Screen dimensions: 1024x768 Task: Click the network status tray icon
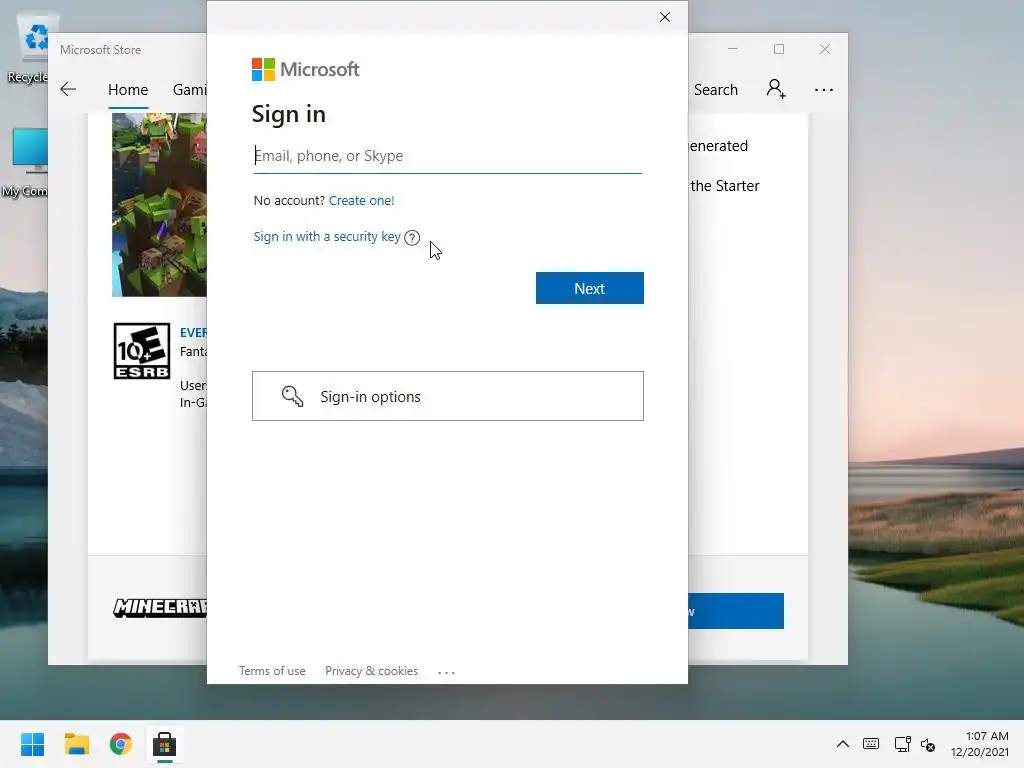coord(903,744)
